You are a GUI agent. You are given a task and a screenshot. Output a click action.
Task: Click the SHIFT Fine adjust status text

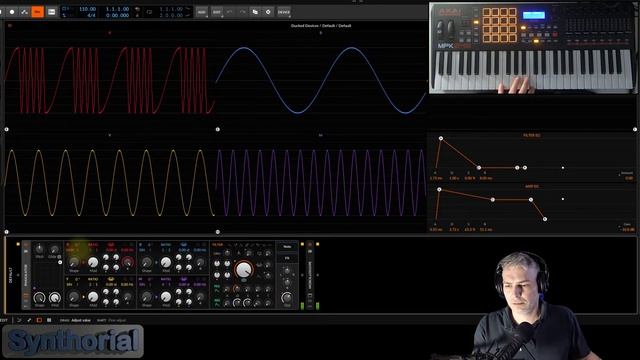pyautogui.click(x=111, y=320)
